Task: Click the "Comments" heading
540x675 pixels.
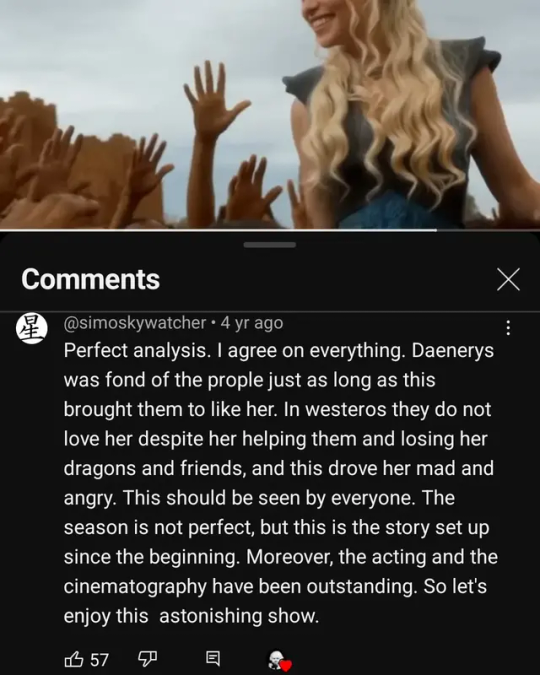Action: click(x=90, y=279)
